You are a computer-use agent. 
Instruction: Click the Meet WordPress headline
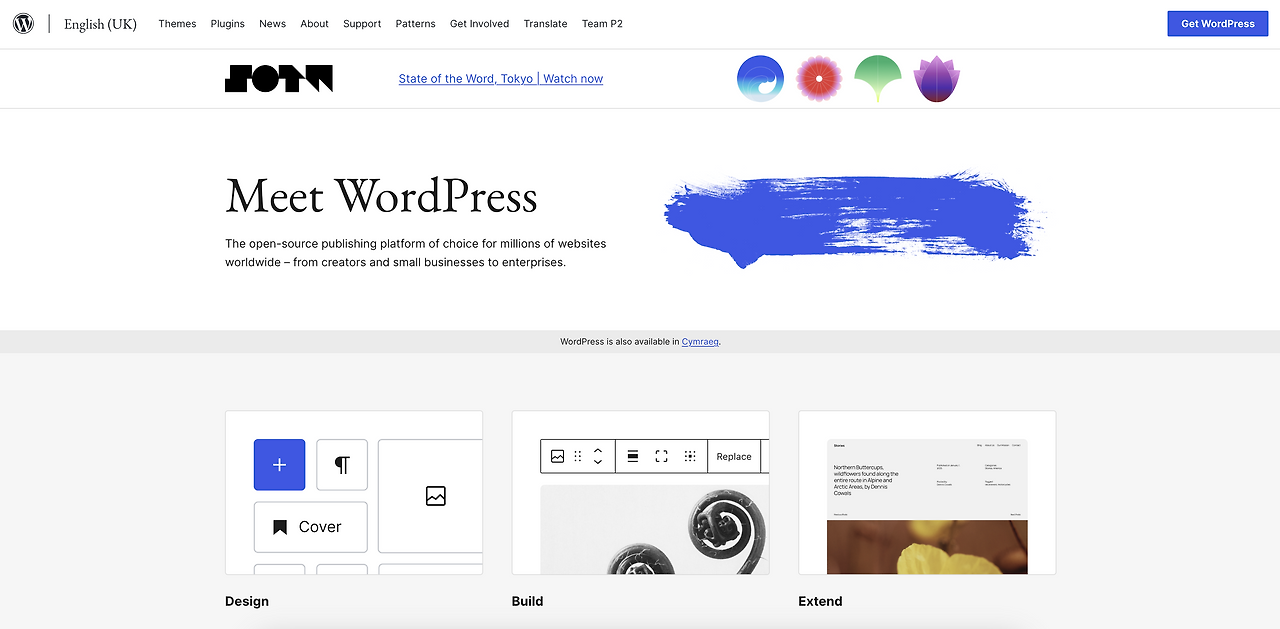[381, 196]
